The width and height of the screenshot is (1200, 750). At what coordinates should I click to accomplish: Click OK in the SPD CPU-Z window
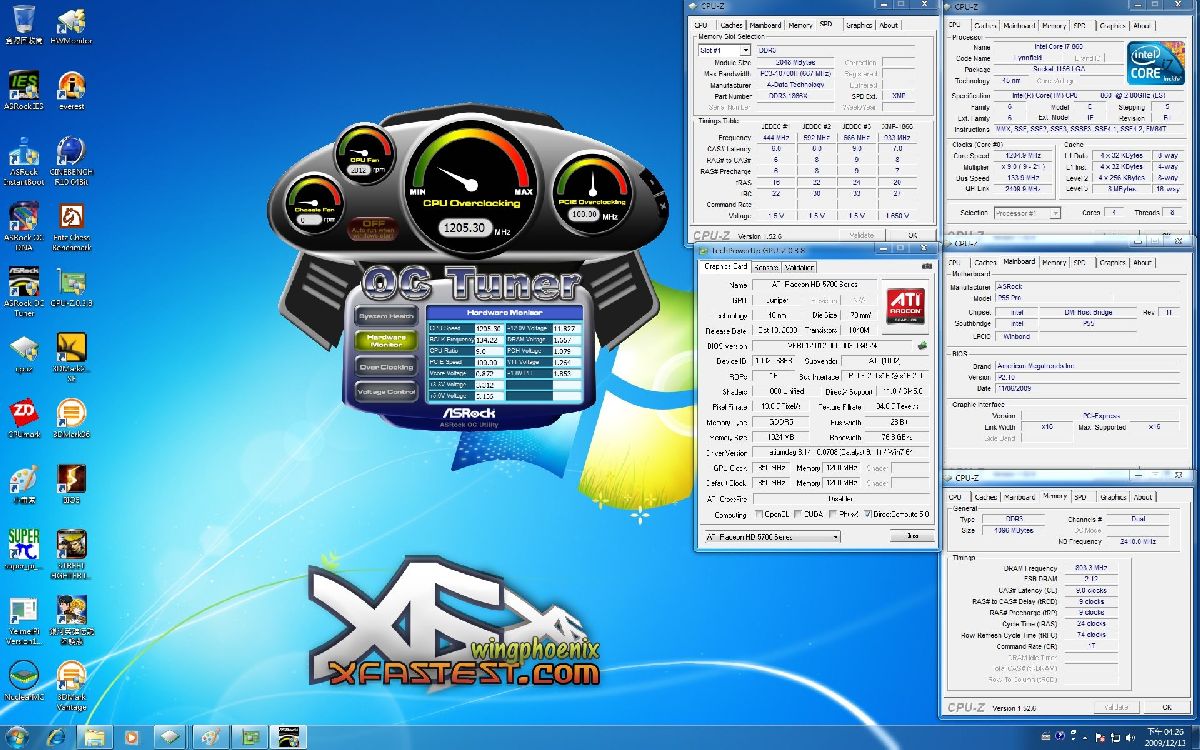[911, 235]
